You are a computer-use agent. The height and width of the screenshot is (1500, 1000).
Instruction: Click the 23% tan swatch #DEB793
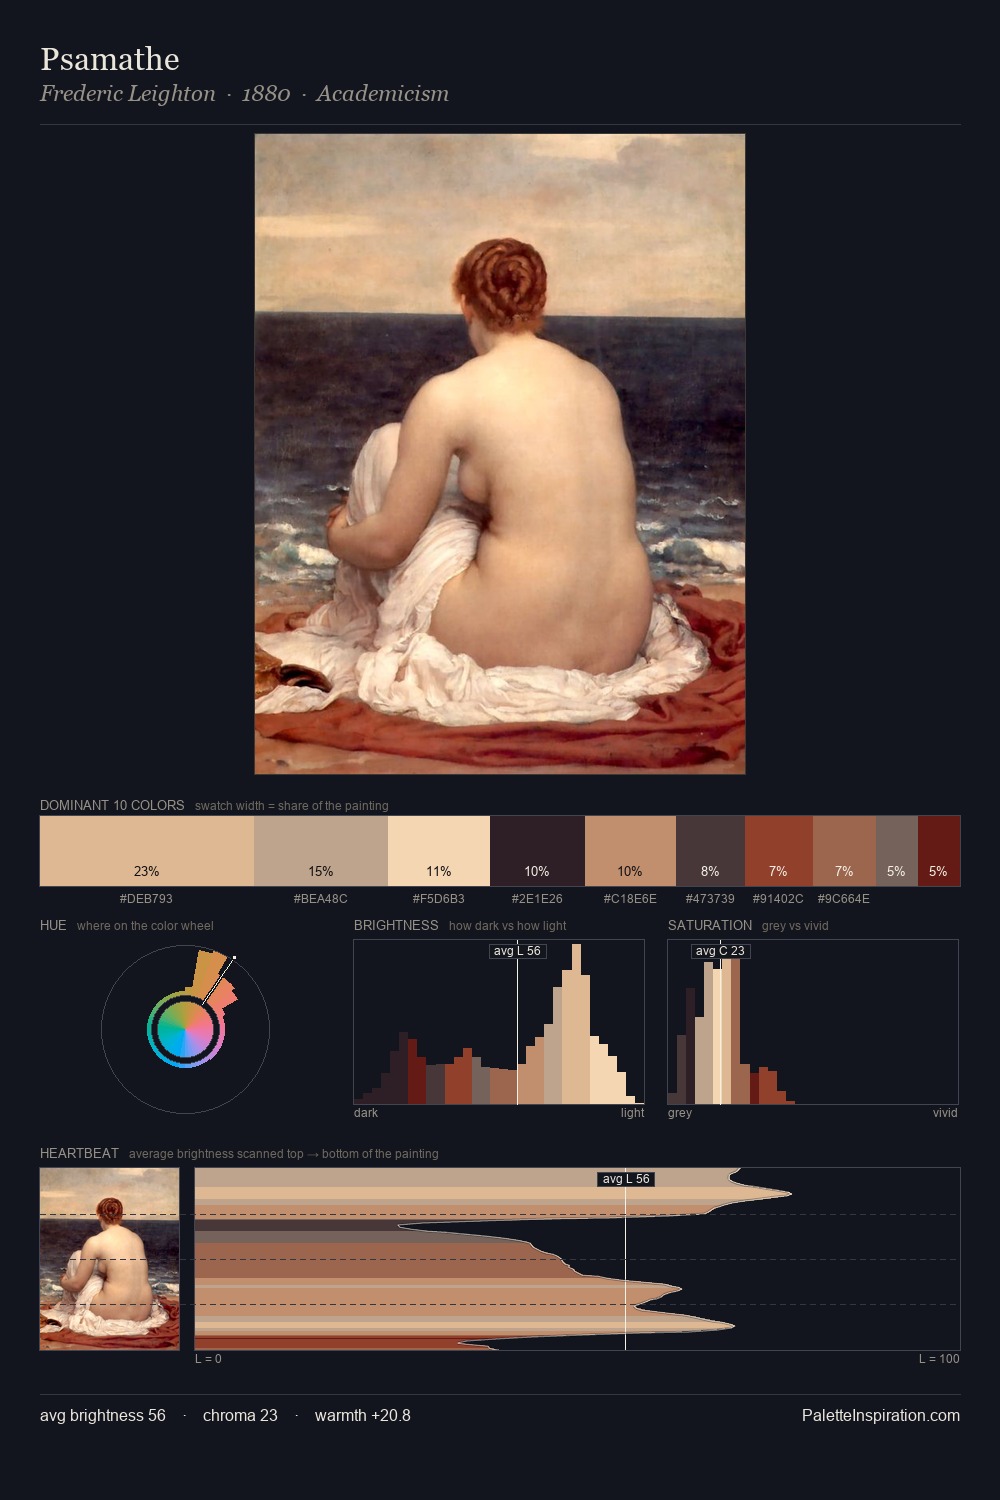pyautogui.click(x=147, y=851)
